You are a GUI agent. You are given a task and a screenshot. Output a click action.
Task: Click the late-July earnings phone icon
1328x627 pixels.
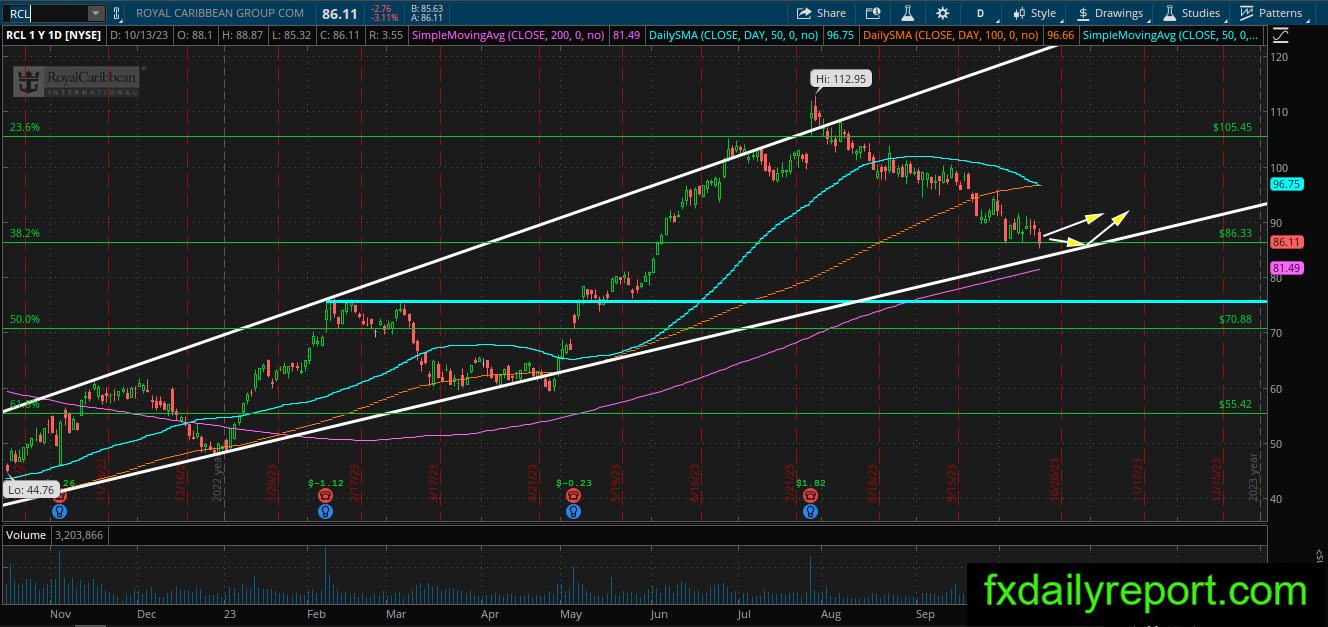tap(812, 495)
